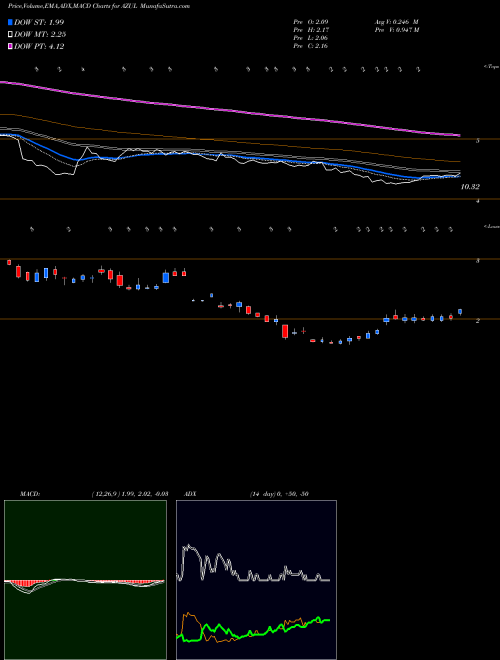Click the 'MACD:' panel heading
The width and height of the screenshot is (500, 660).
click(x=30, y=494)
